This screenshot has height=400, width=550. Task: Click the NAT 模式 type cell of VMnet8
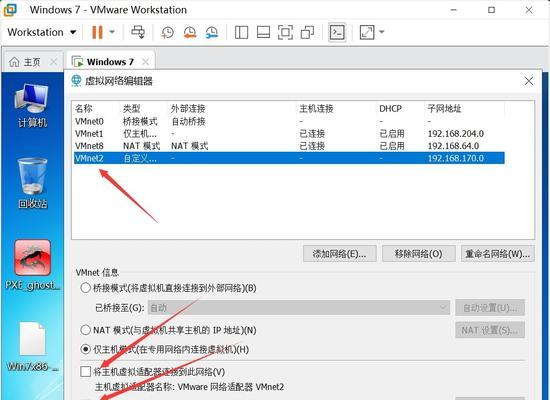tap(141, 146)
